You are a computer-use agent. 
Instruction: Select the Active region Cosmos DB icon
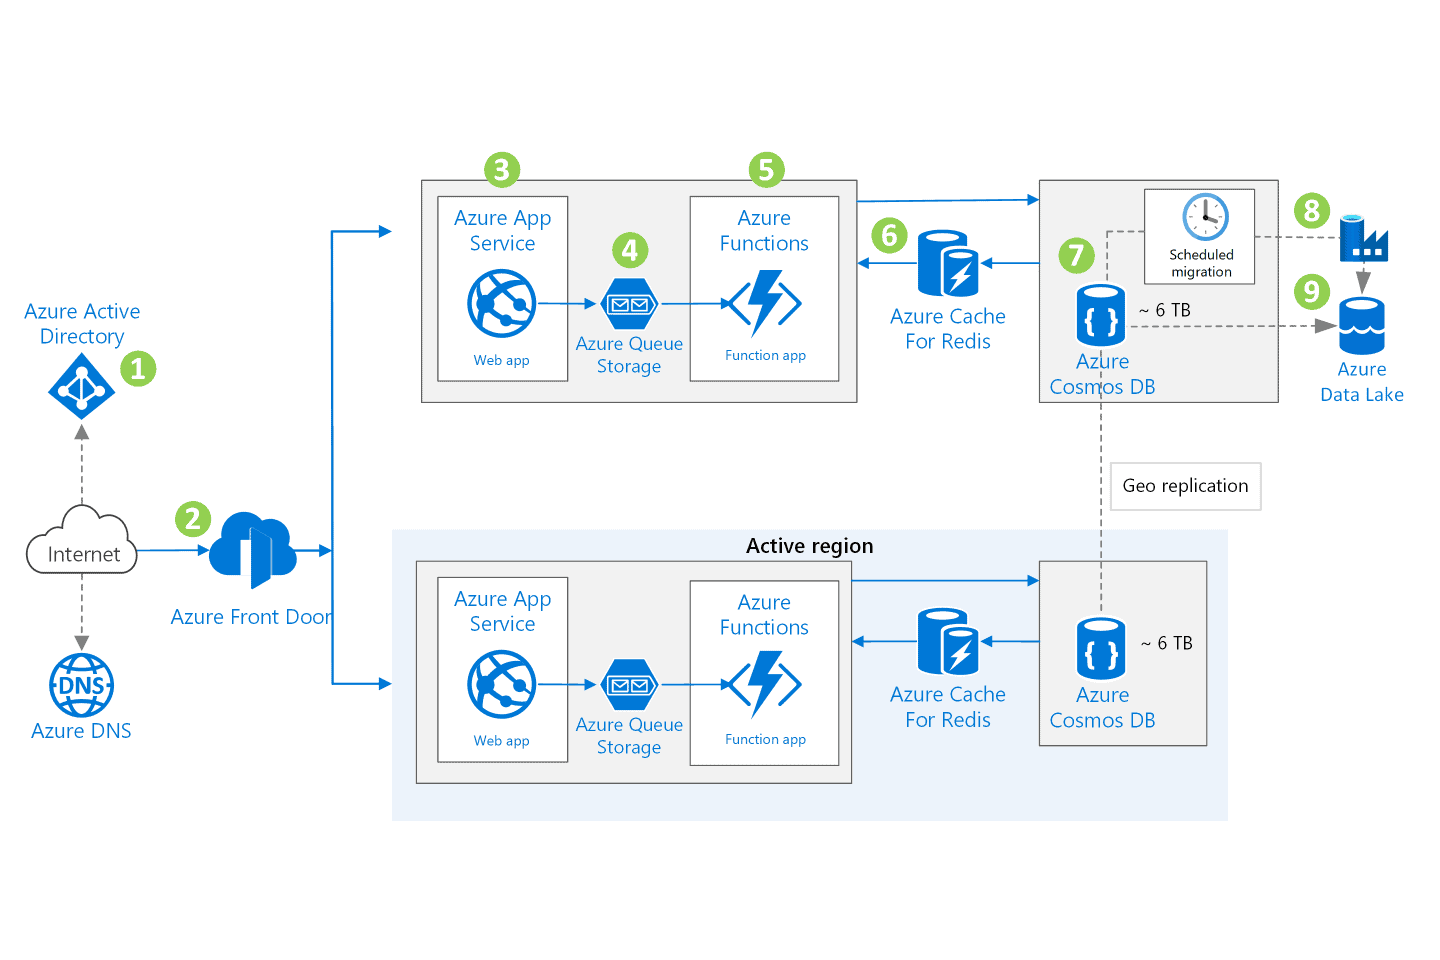tap(1101, 648)
